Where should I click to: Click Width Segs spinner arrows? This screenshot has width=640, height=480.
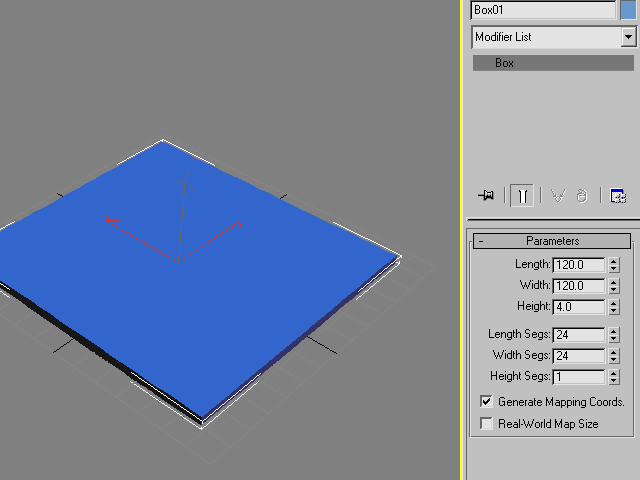[613, 356]
